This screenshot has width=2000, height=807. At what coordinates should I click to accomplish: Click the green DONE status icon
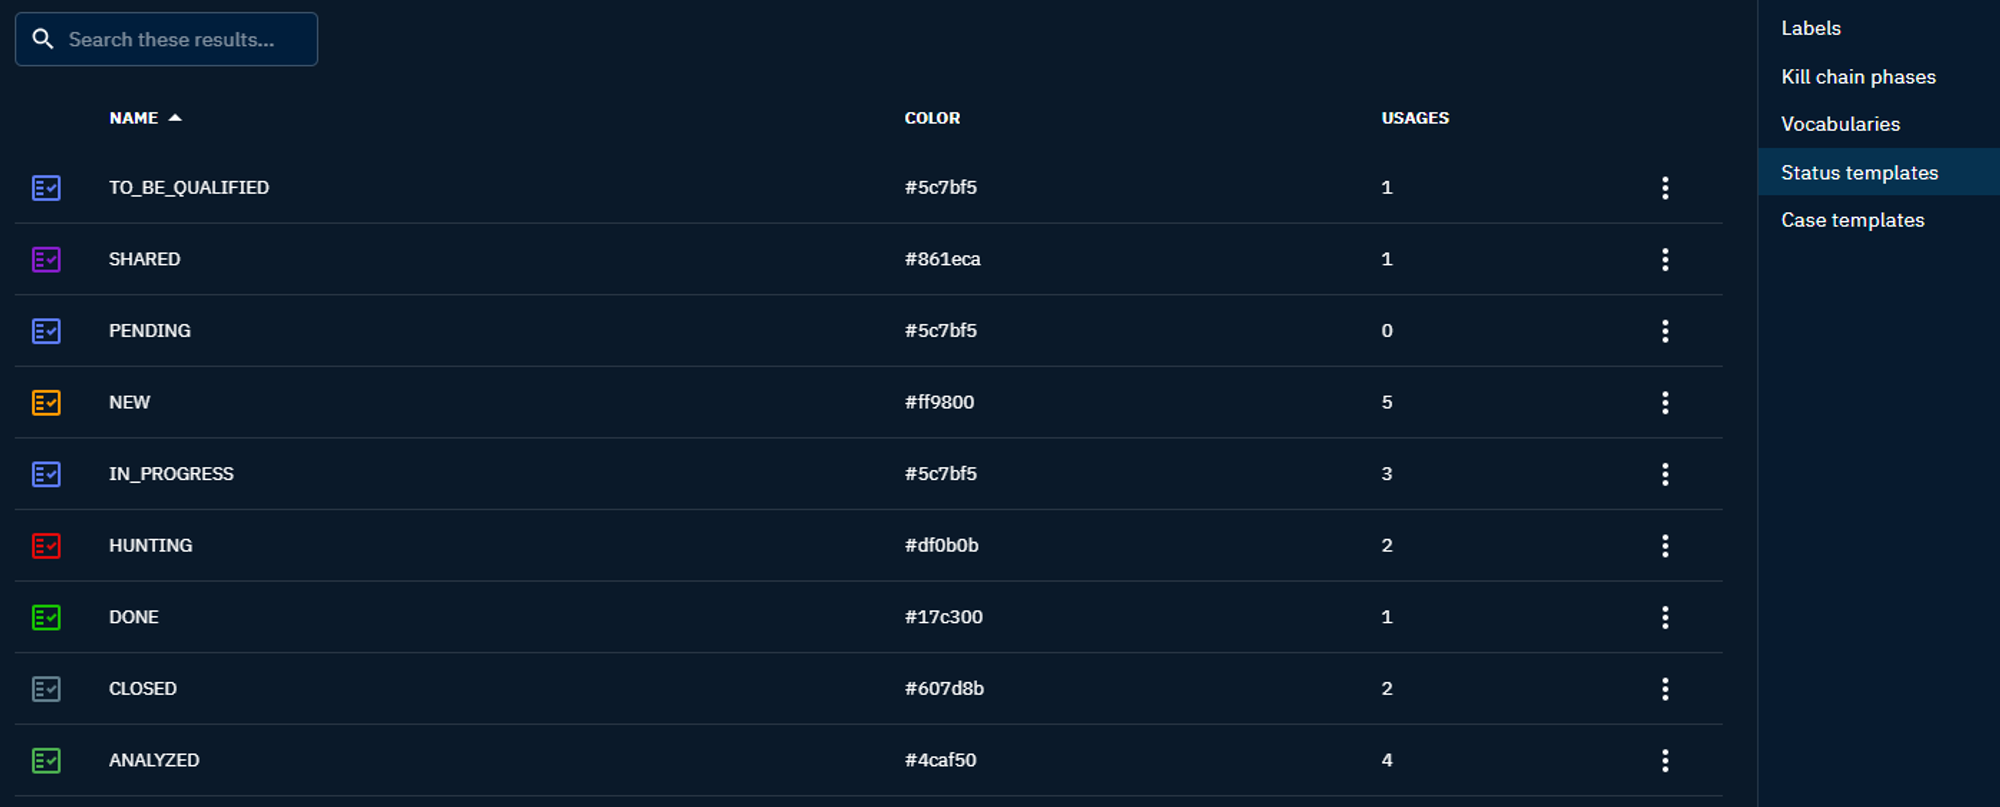coord(46,618)
